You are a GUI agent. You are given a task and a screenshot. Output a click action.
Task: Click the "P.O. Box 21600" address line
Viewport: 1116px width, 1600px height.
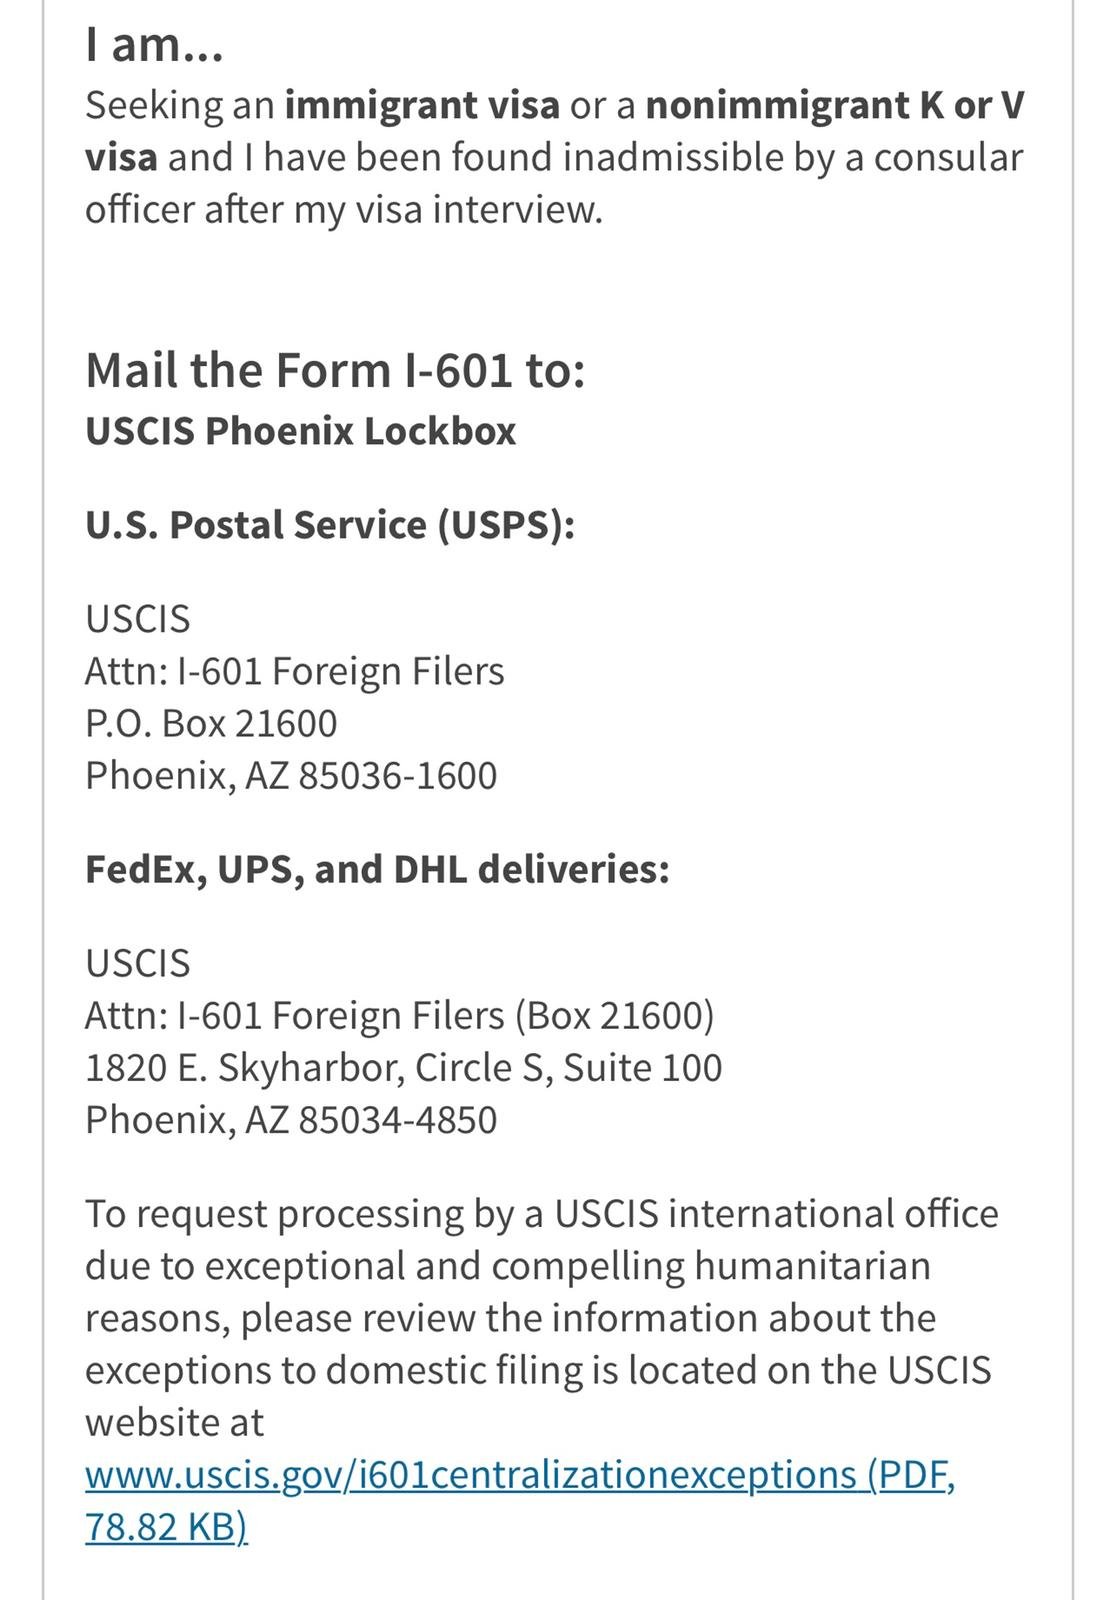211,723
